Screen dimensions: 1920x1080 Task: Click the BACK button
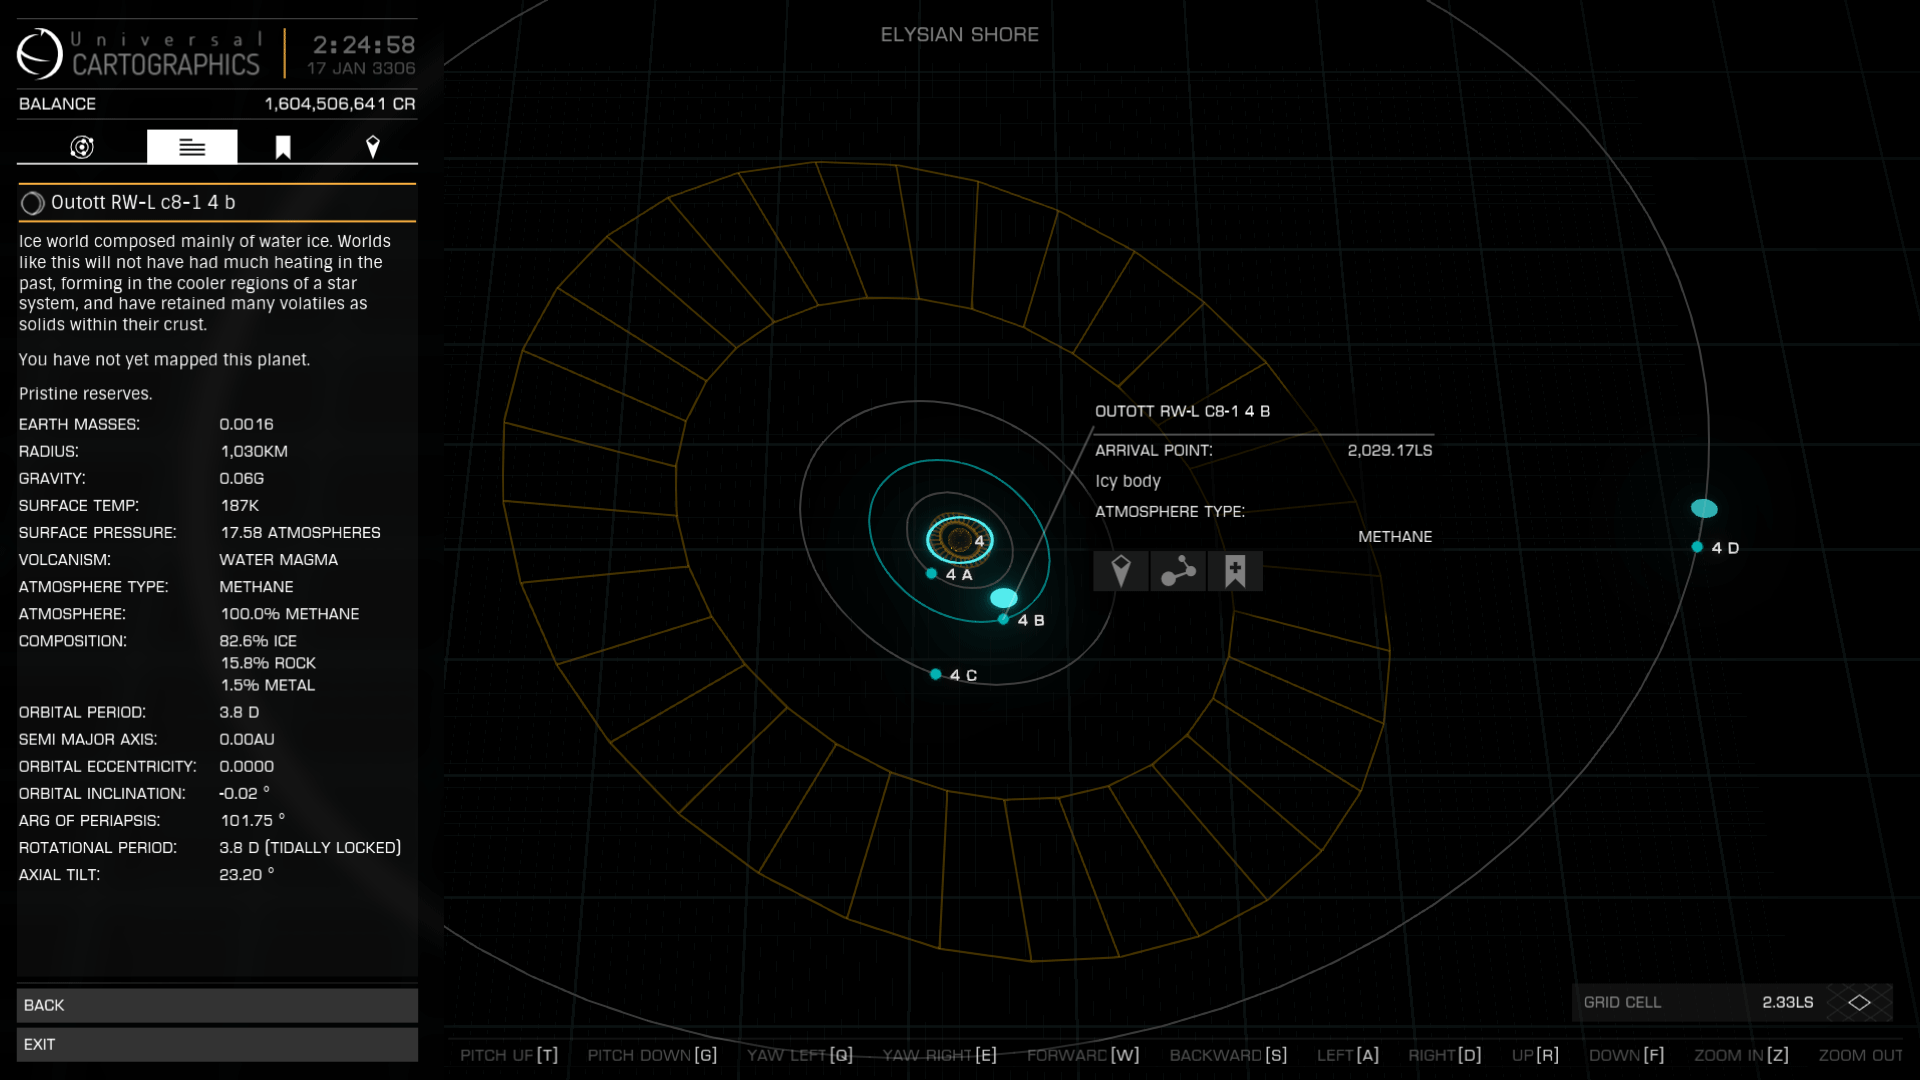point(217,1005)
